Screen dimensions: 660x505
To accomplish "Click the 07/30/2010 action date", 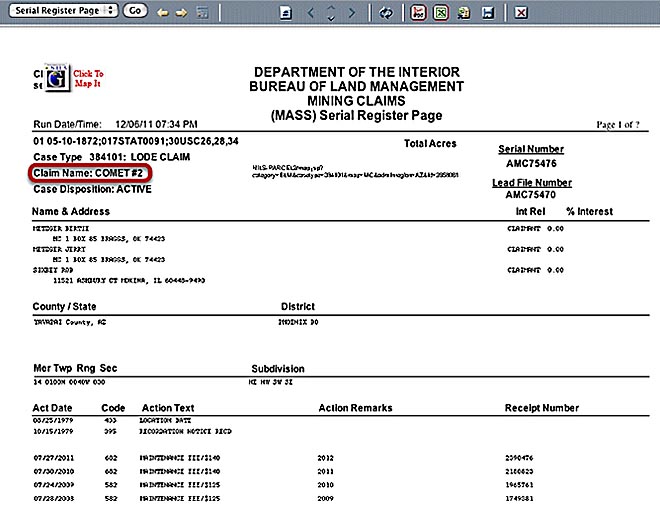I will pyautogui.click(x=53, y=471).
